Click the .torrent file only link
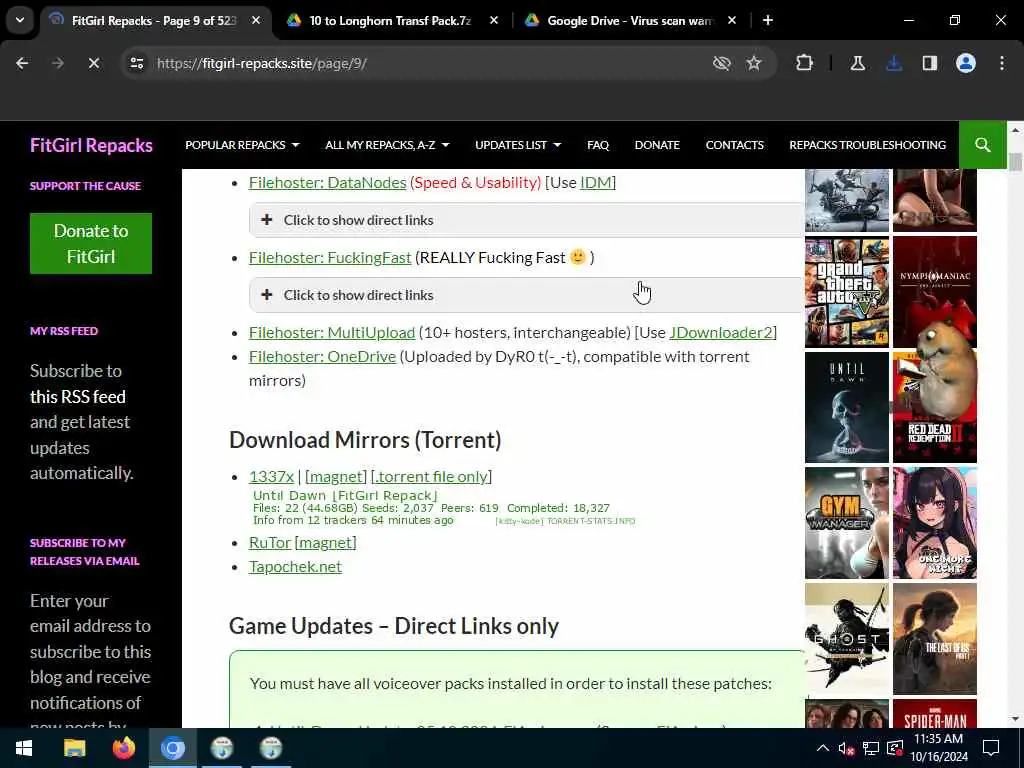1024x768 pixels. click(431, 477)
